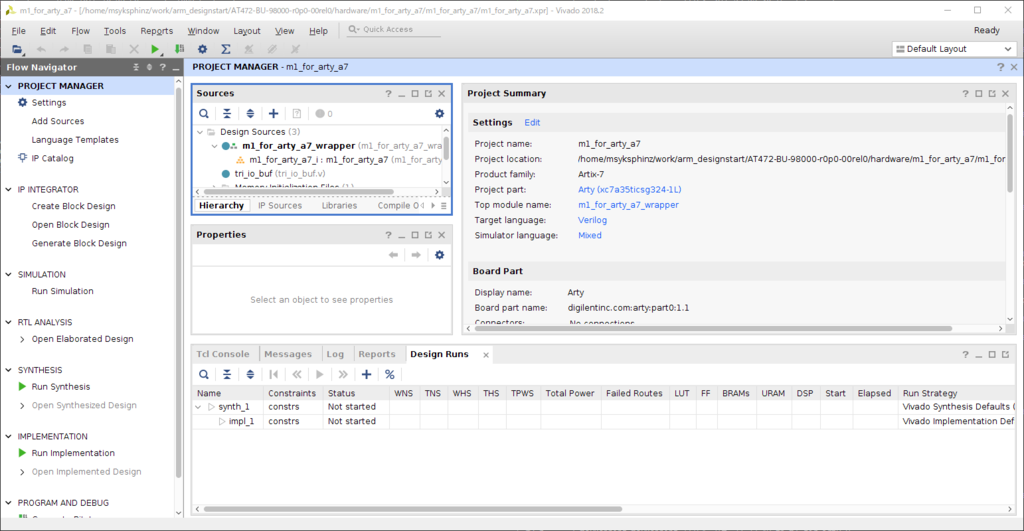Click green Run Implementation arrow icon

pos(23,453)
